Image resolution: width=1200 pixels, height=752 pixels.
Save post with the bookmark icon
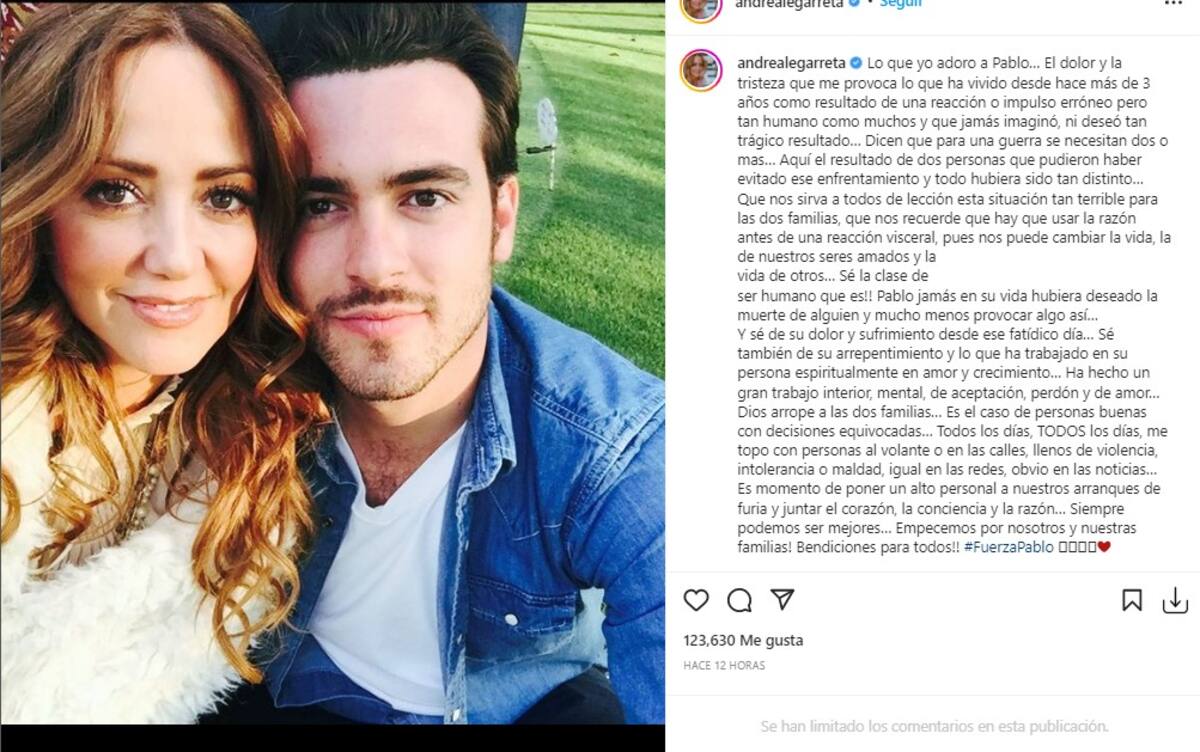coord(1132,600)
